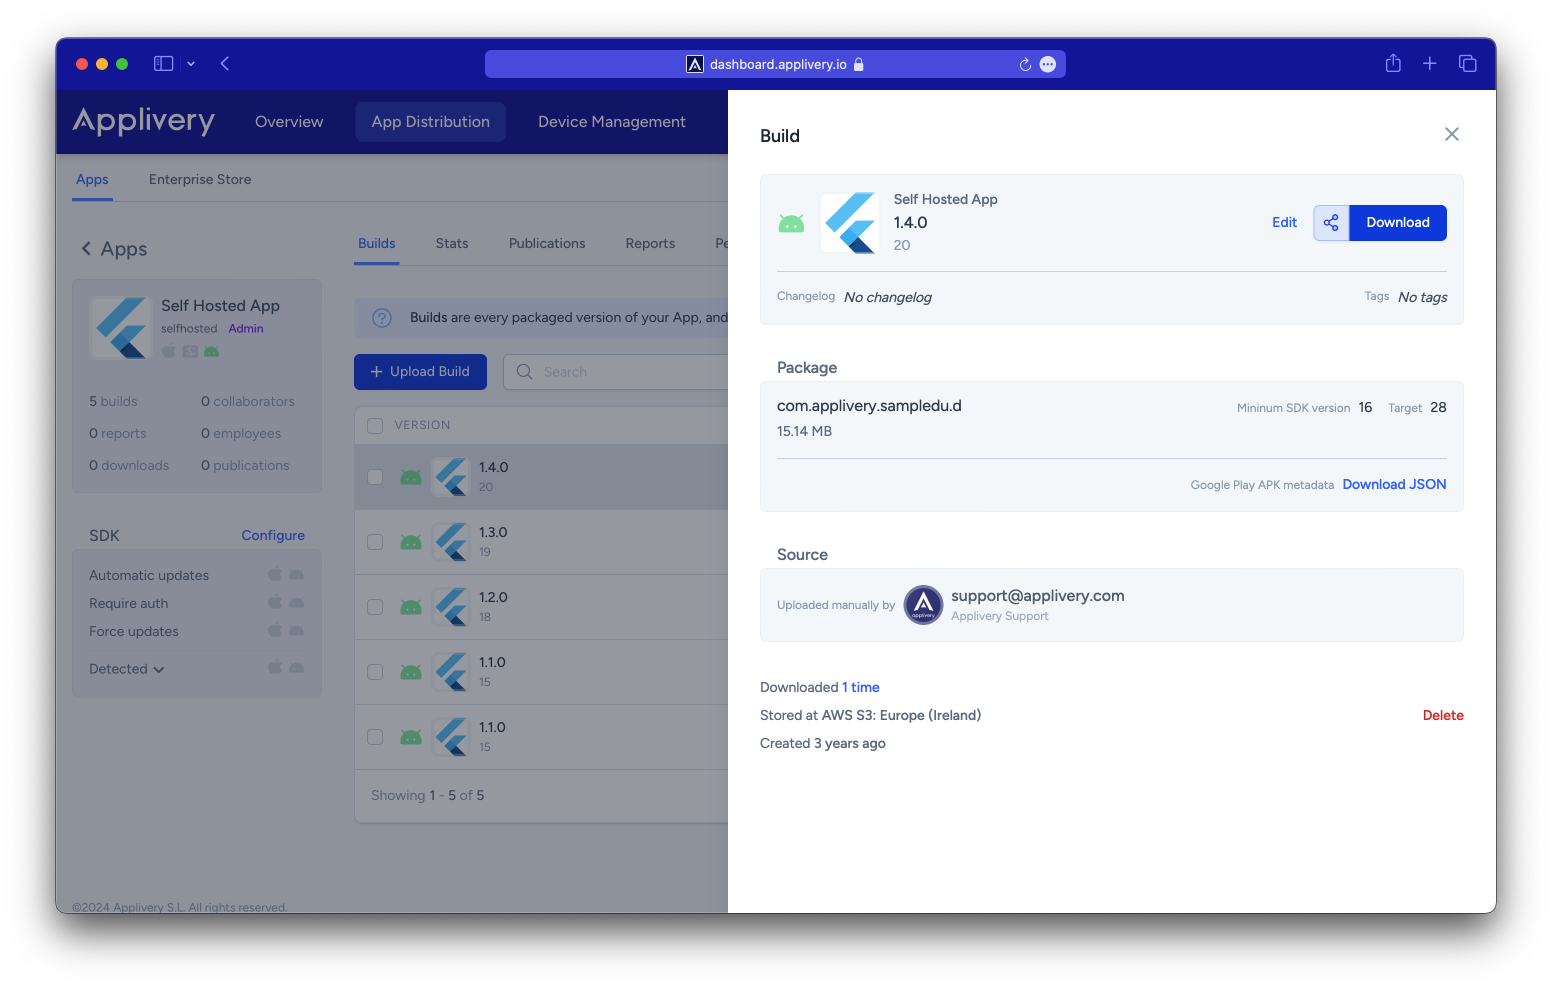
Task: Expand the Detected section in the SDK panel
Action: [x=126, y=668]
